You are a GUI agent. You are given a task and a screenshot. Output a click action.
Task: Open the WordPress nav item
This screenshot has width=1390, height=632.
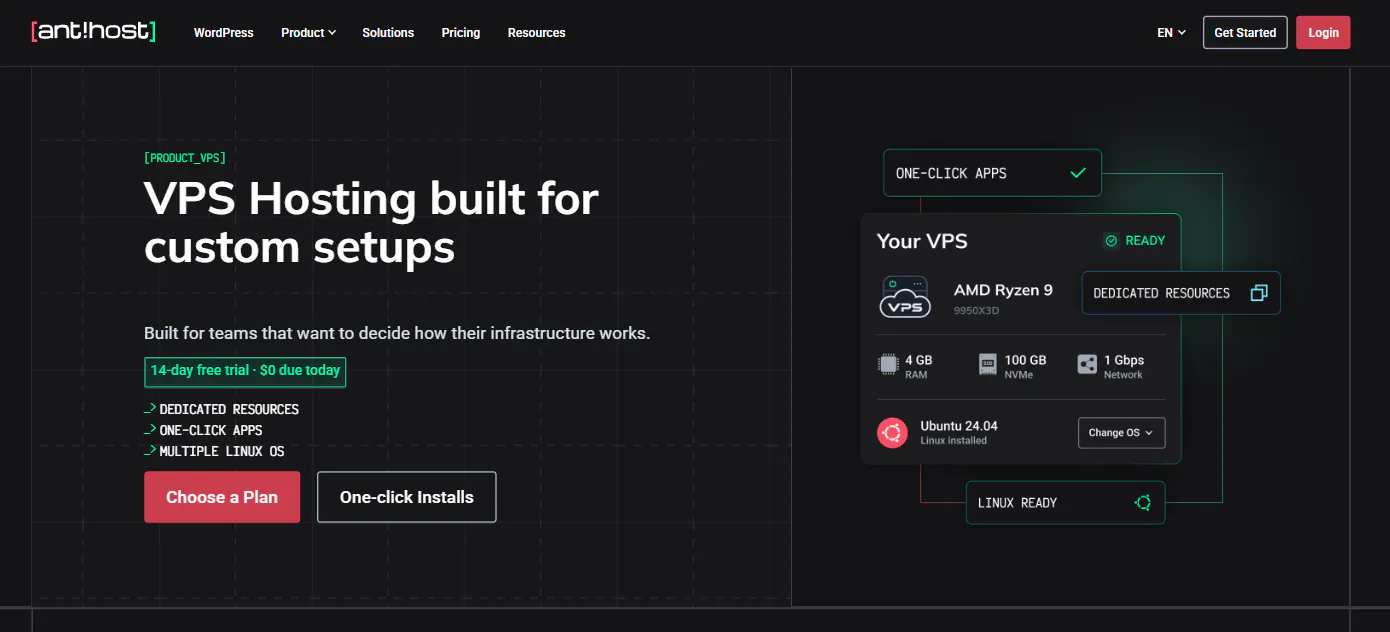click(223, 33)
